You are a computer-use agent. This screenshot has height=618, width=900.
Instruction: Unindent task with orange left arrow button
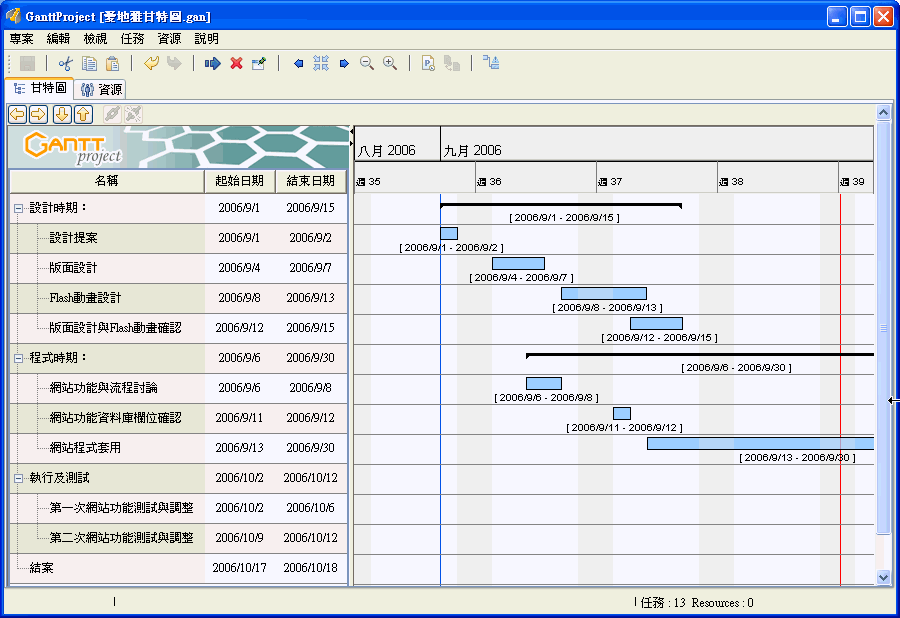click(18, 114)
